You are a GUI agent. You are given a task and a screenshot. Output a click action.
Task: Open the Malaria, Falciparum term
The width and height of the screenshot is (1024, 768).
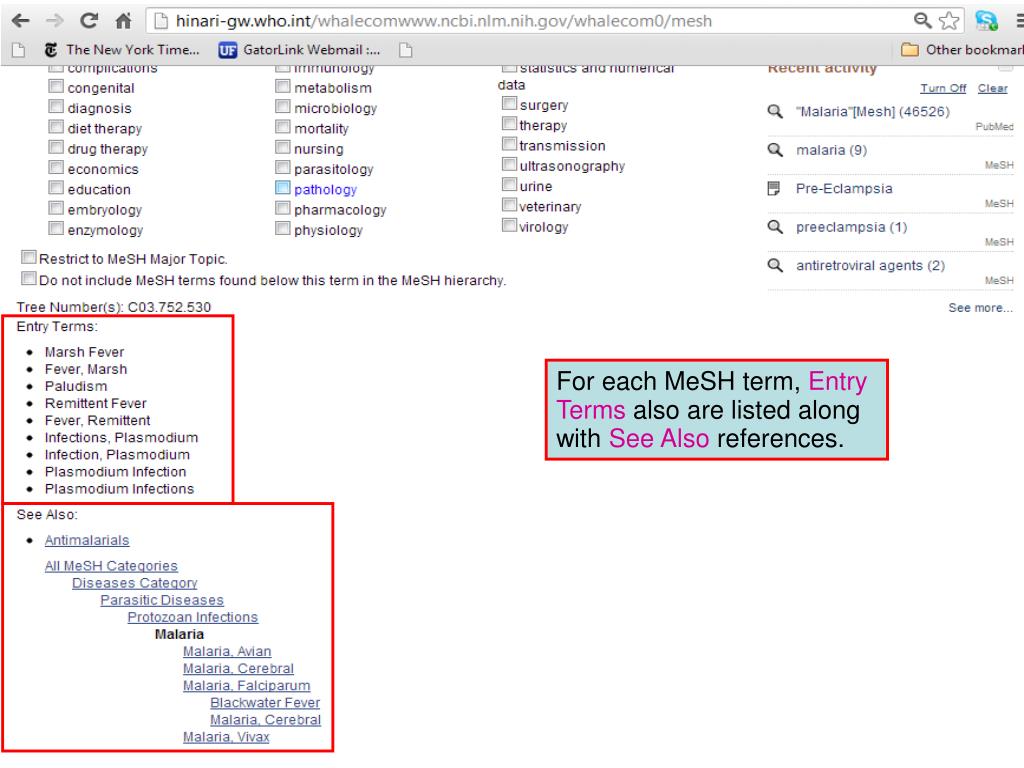246,686
